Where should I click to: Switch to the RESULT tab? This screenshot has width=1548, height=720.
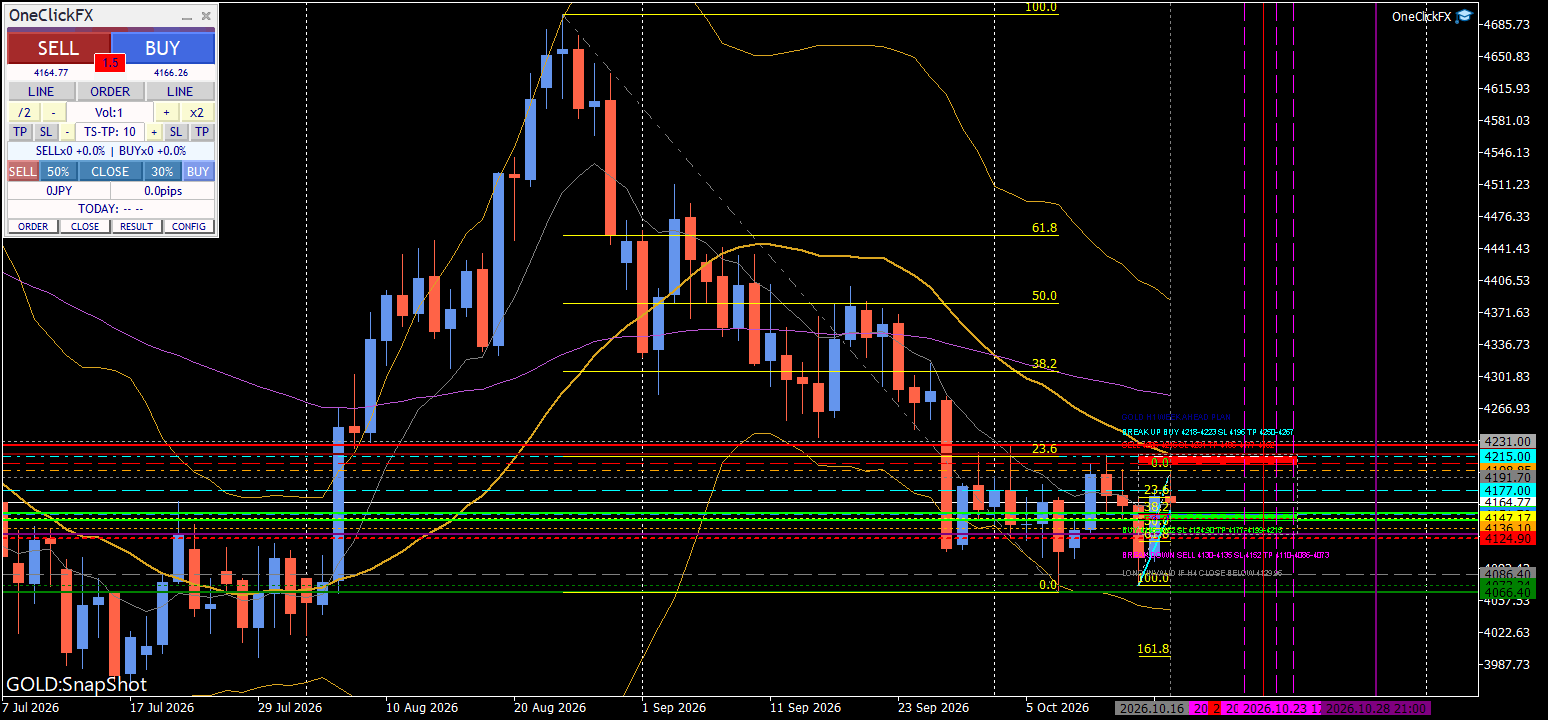[x=137, y=226]
